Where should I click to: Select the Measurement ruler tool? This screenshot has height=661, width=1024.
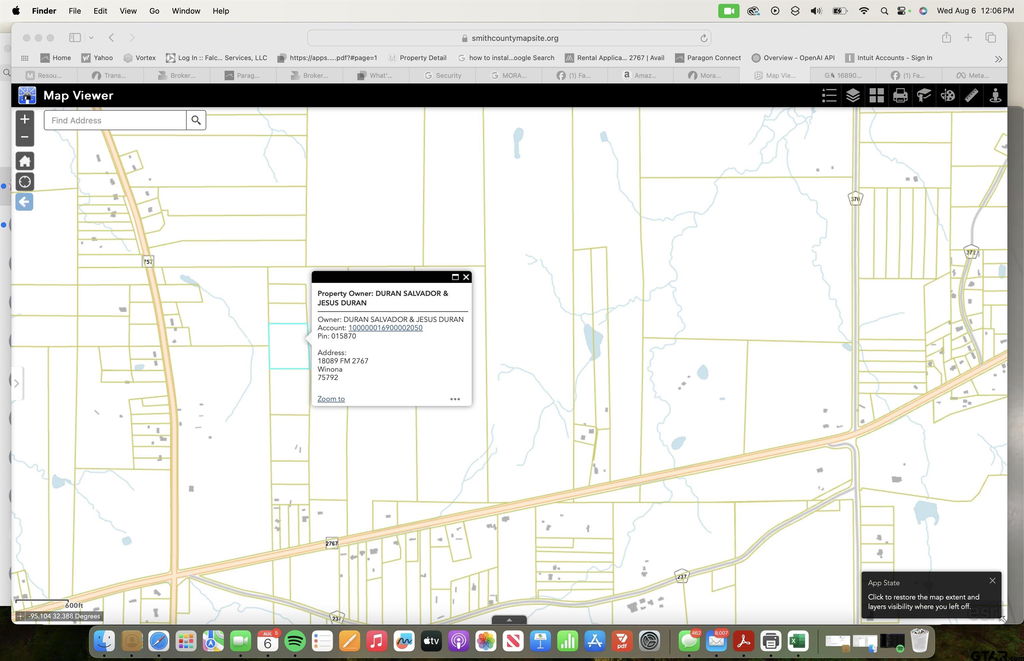point(971,95)
